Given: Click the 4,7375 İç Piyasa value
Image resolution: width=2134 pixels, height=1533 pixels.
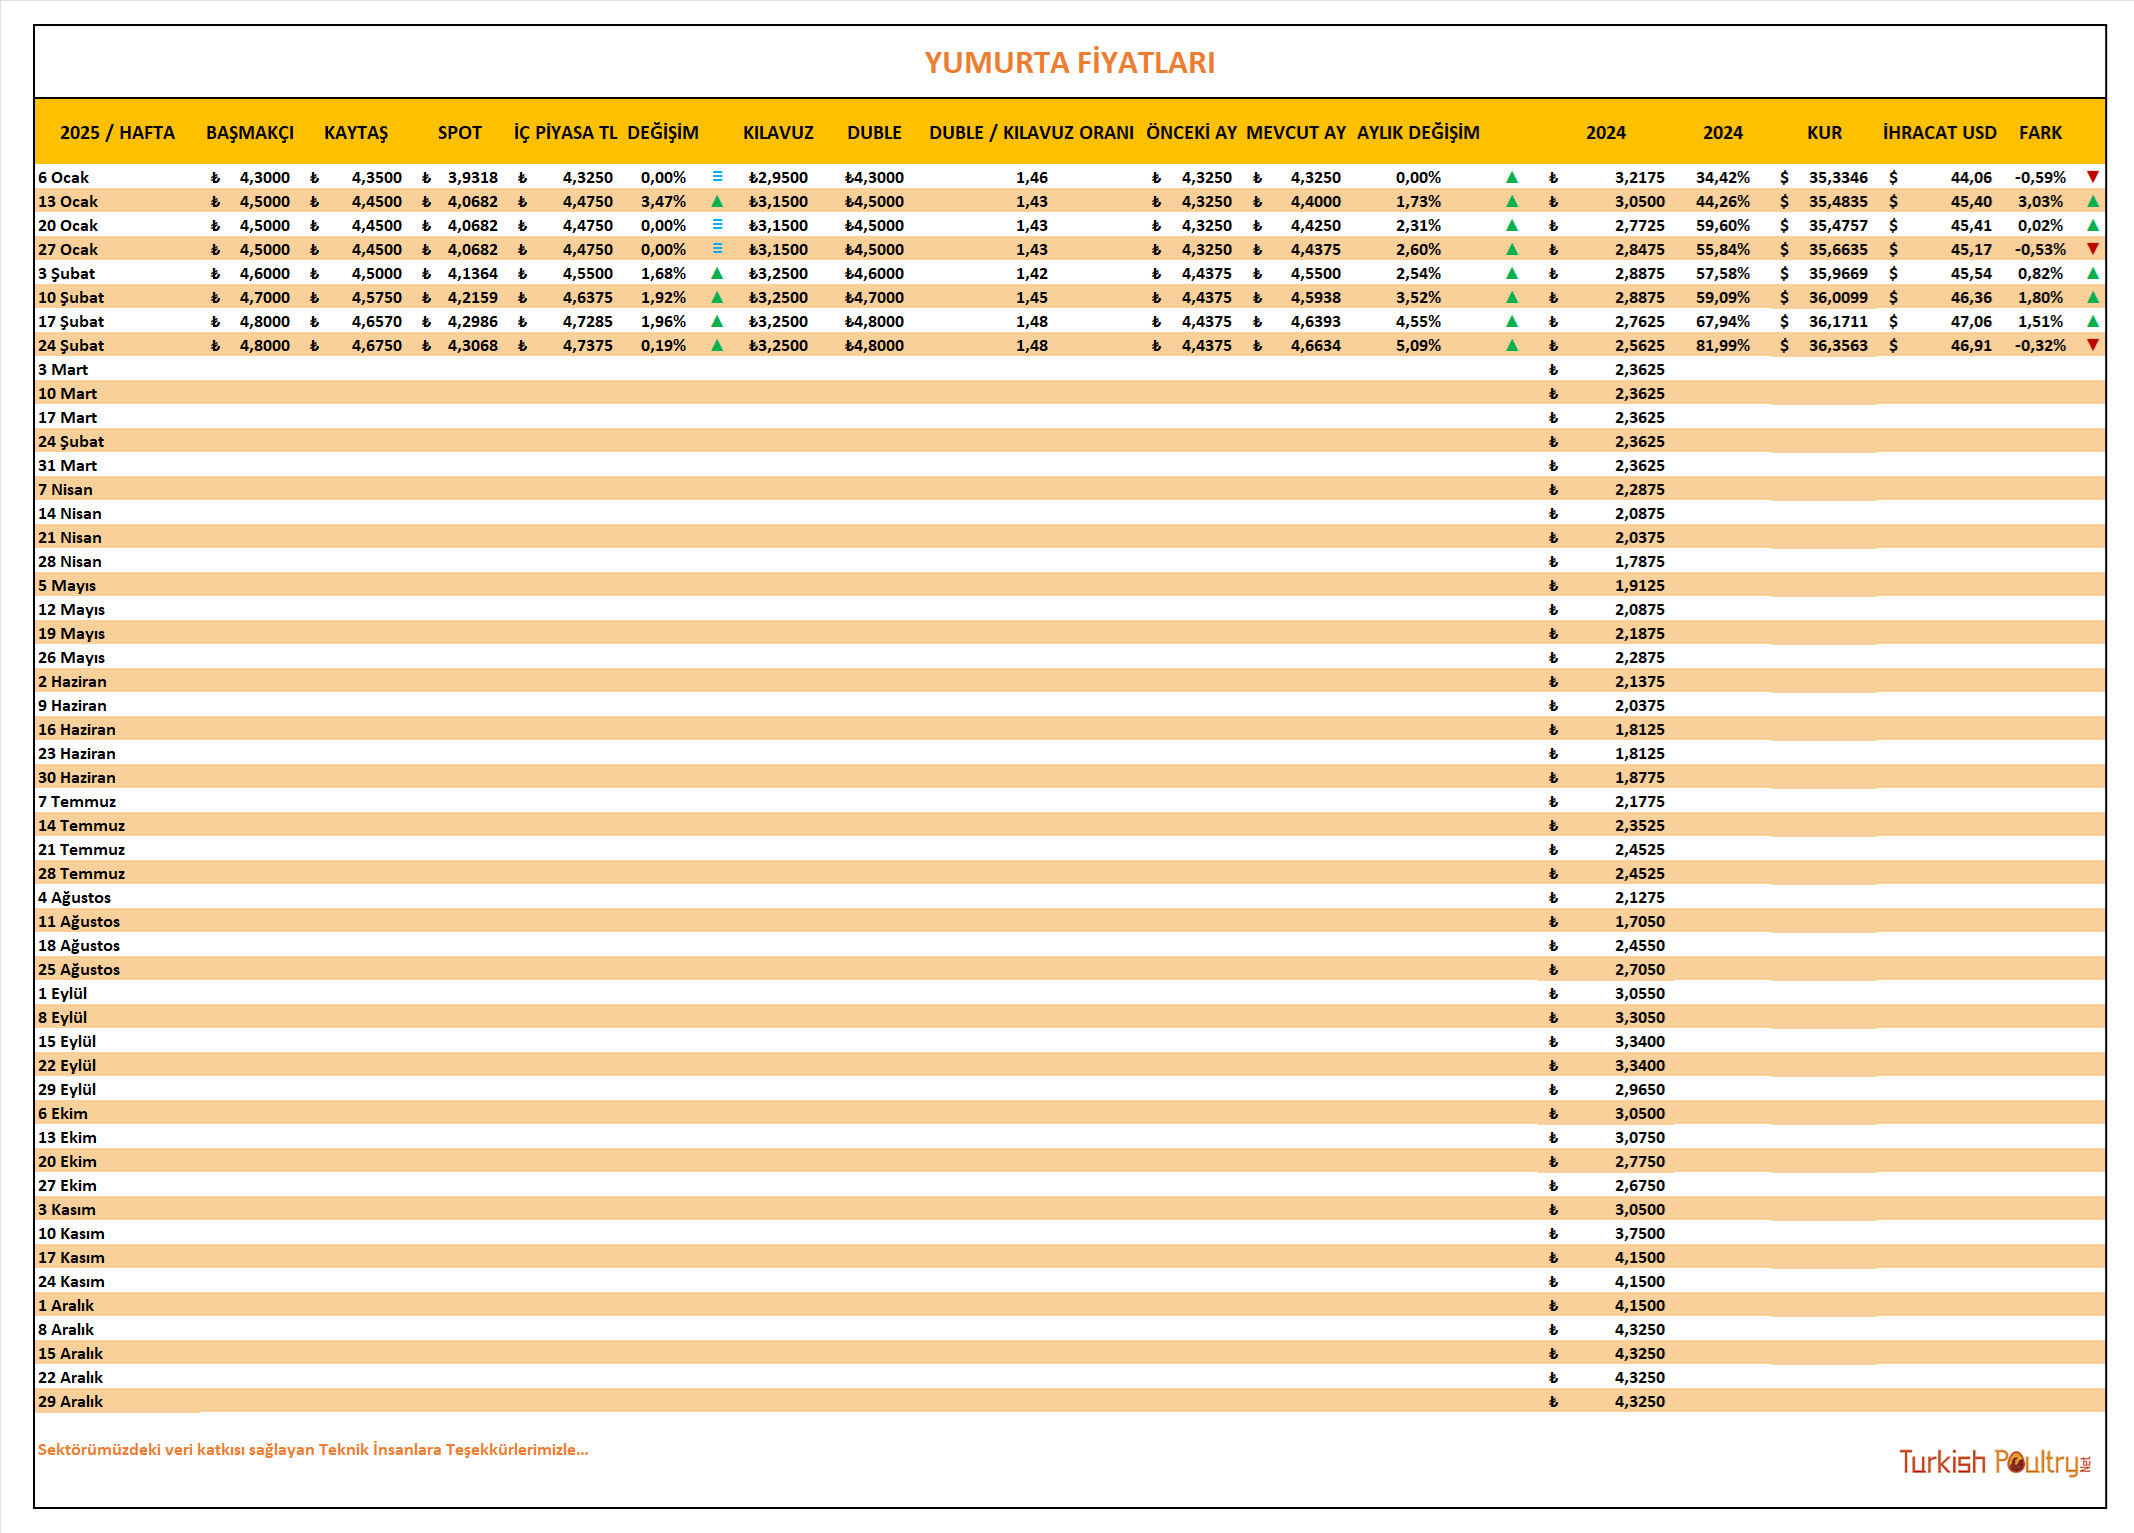Looking at the screenshot, I should (587, 345).
